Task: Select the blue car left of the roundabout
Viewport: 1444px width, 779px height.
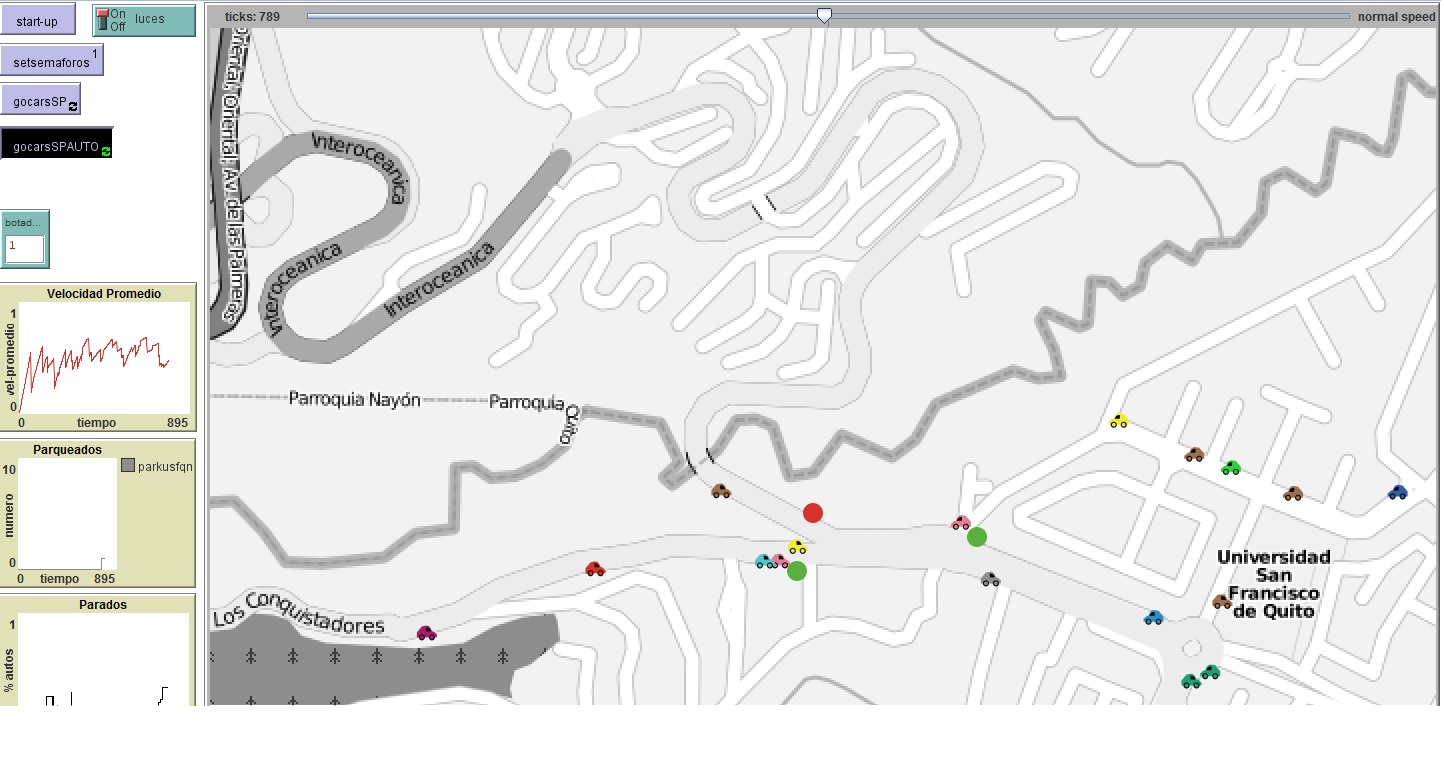Action: (1154, 618)
